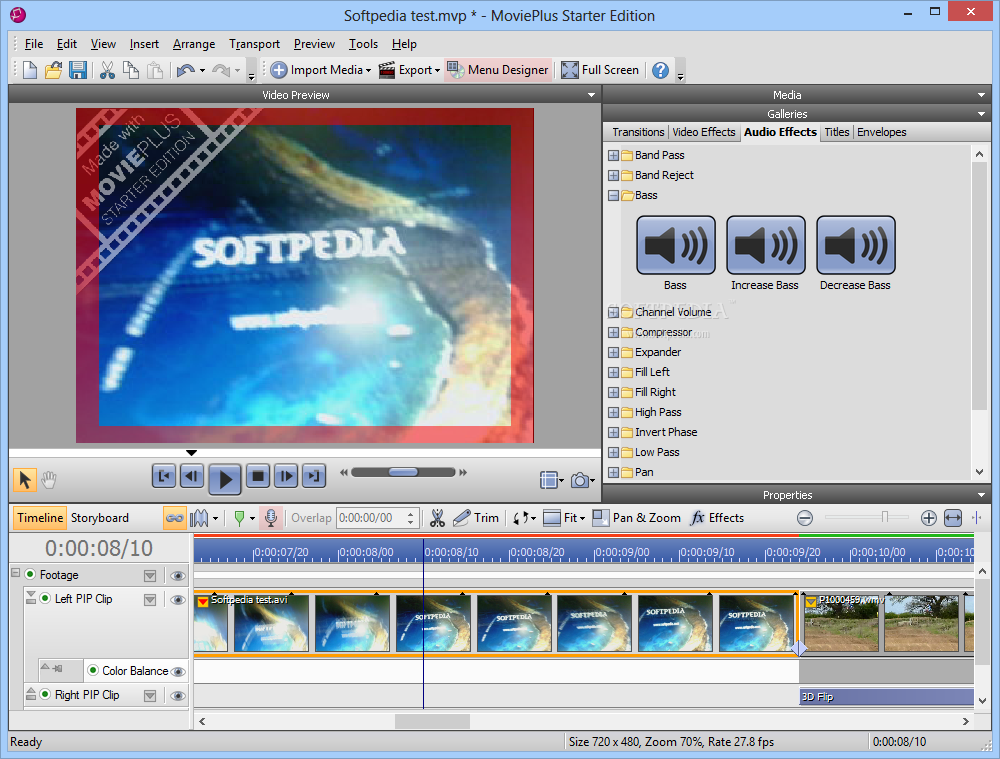Switch to the Video Effects tab
The image size is (1000, 759).
(703, 132)
